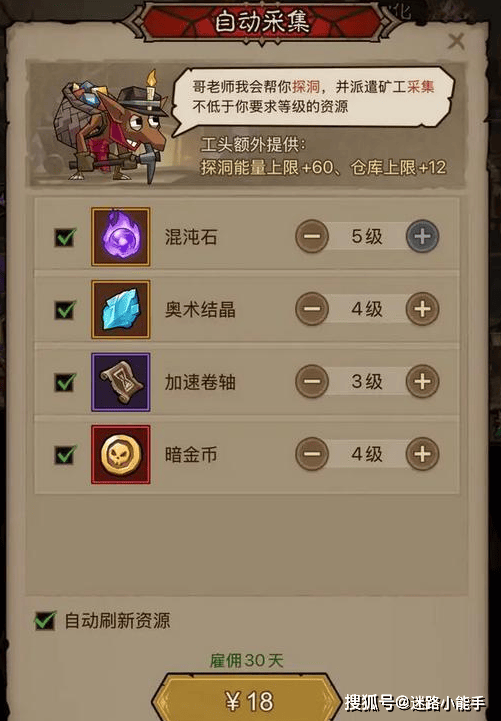Image resolution: width=501 pixels, height=721 pixels.
Task: Uncheck the 混沌石 collection checkbox
Action: pos(65,237)
